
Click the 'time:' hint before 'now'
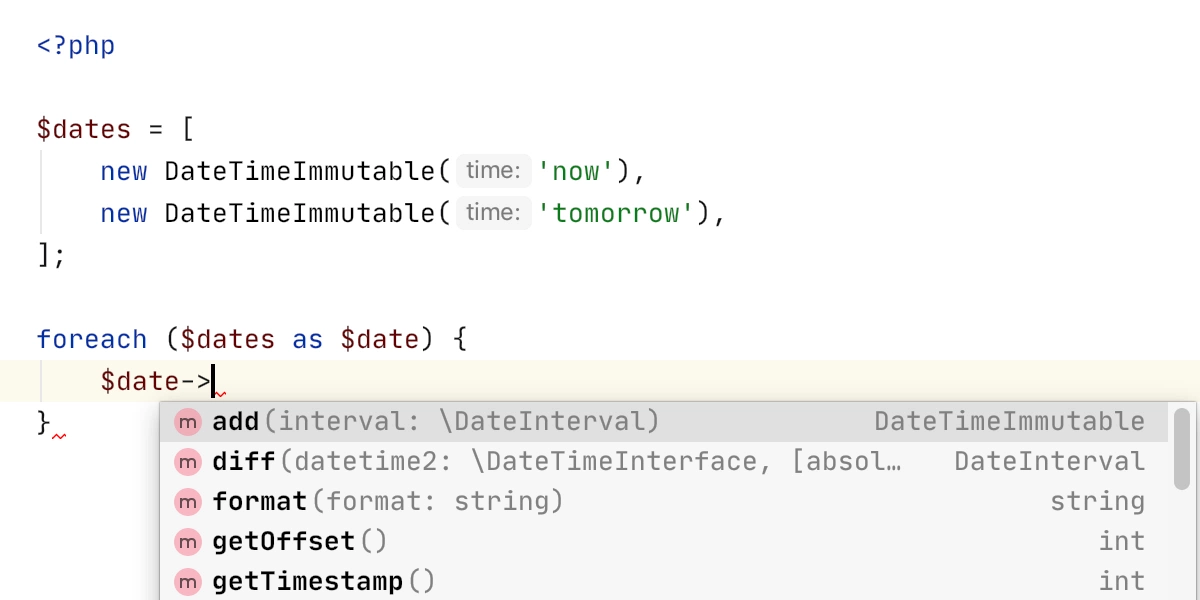(x=494, y=171)
